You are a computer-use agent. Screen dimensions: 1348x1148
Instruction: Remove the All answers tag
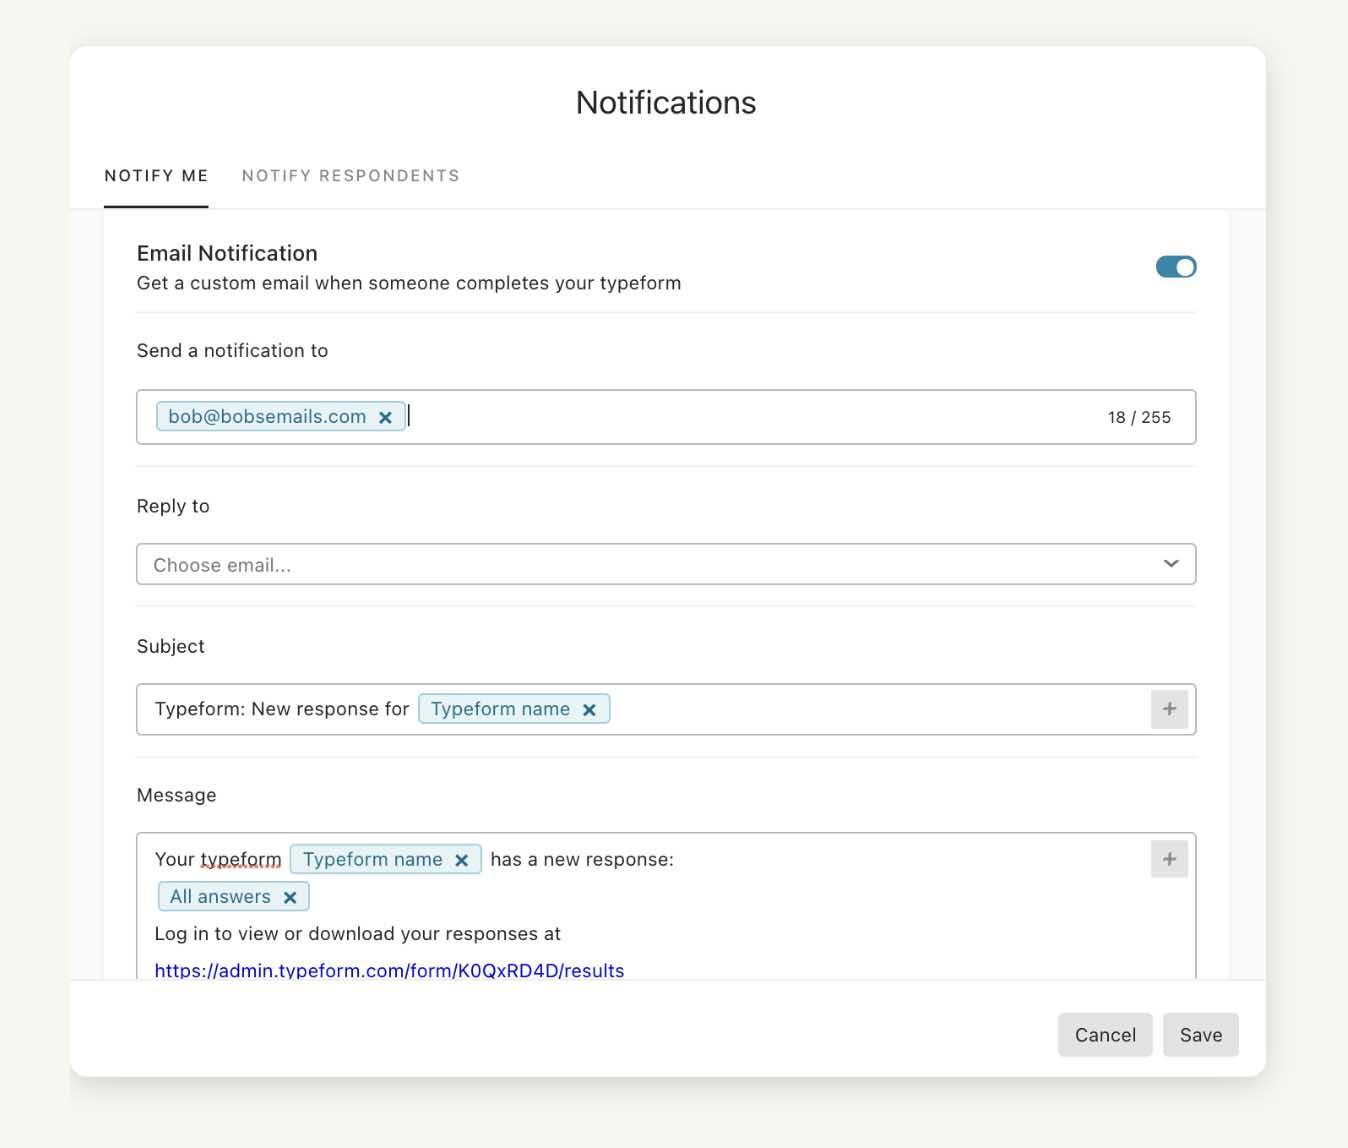click(290, 897)
